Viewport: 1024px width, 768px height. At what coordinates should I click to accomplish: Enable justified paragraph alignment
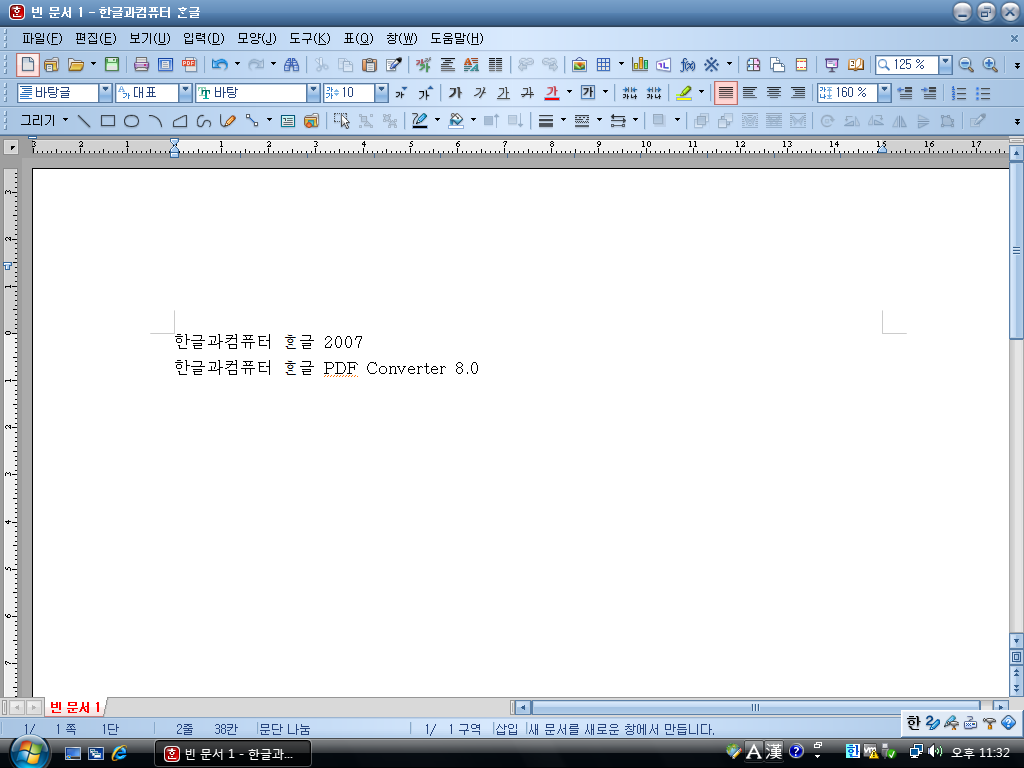click(x=726, y=93)
